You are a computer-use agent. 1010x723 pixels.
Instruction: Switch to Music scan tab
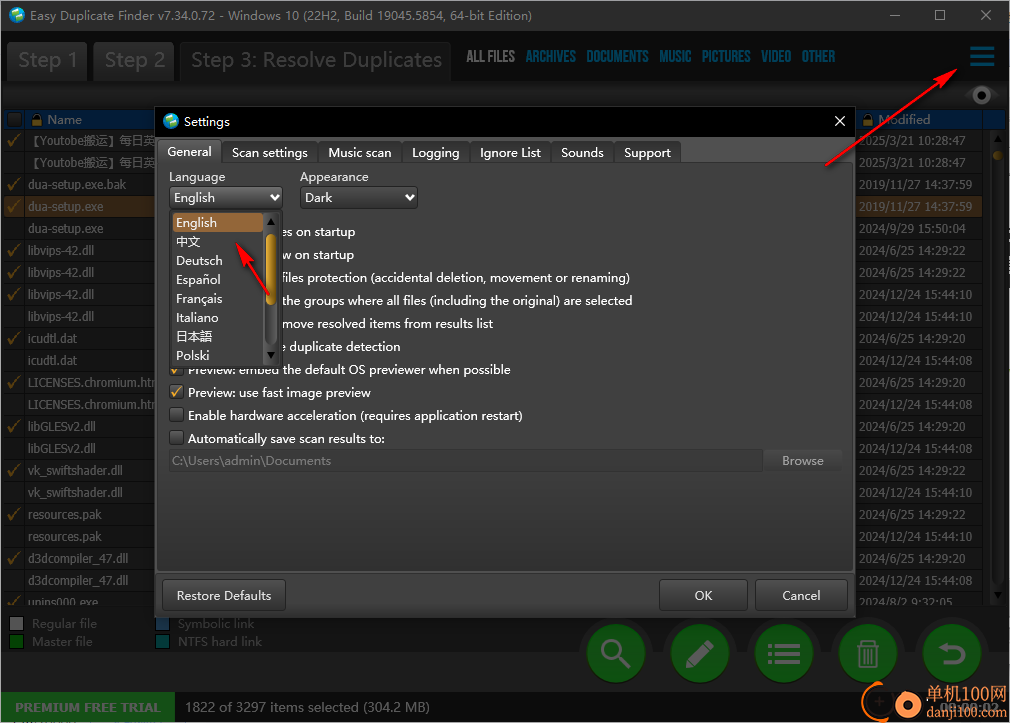359,153
